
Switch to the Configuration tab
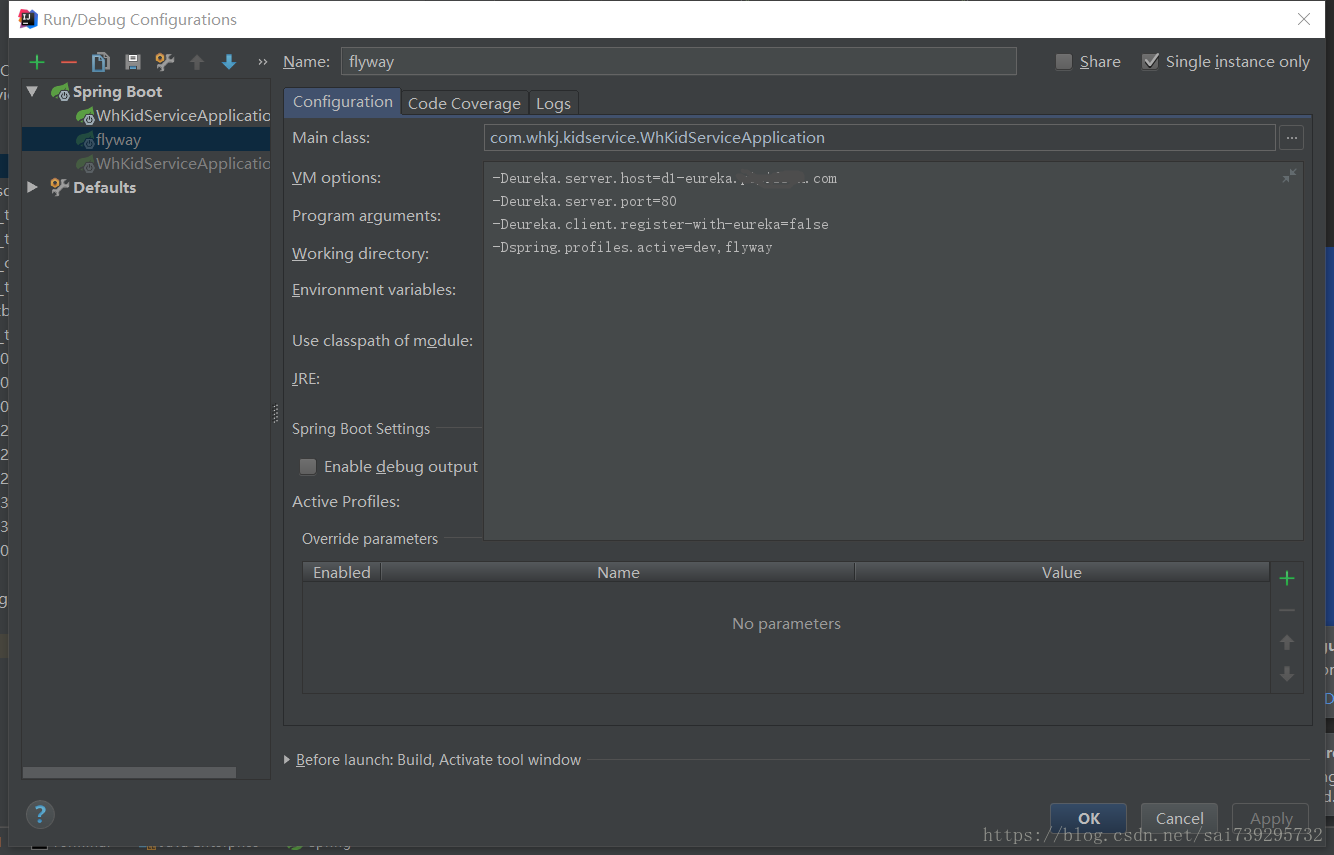(343, 102)
